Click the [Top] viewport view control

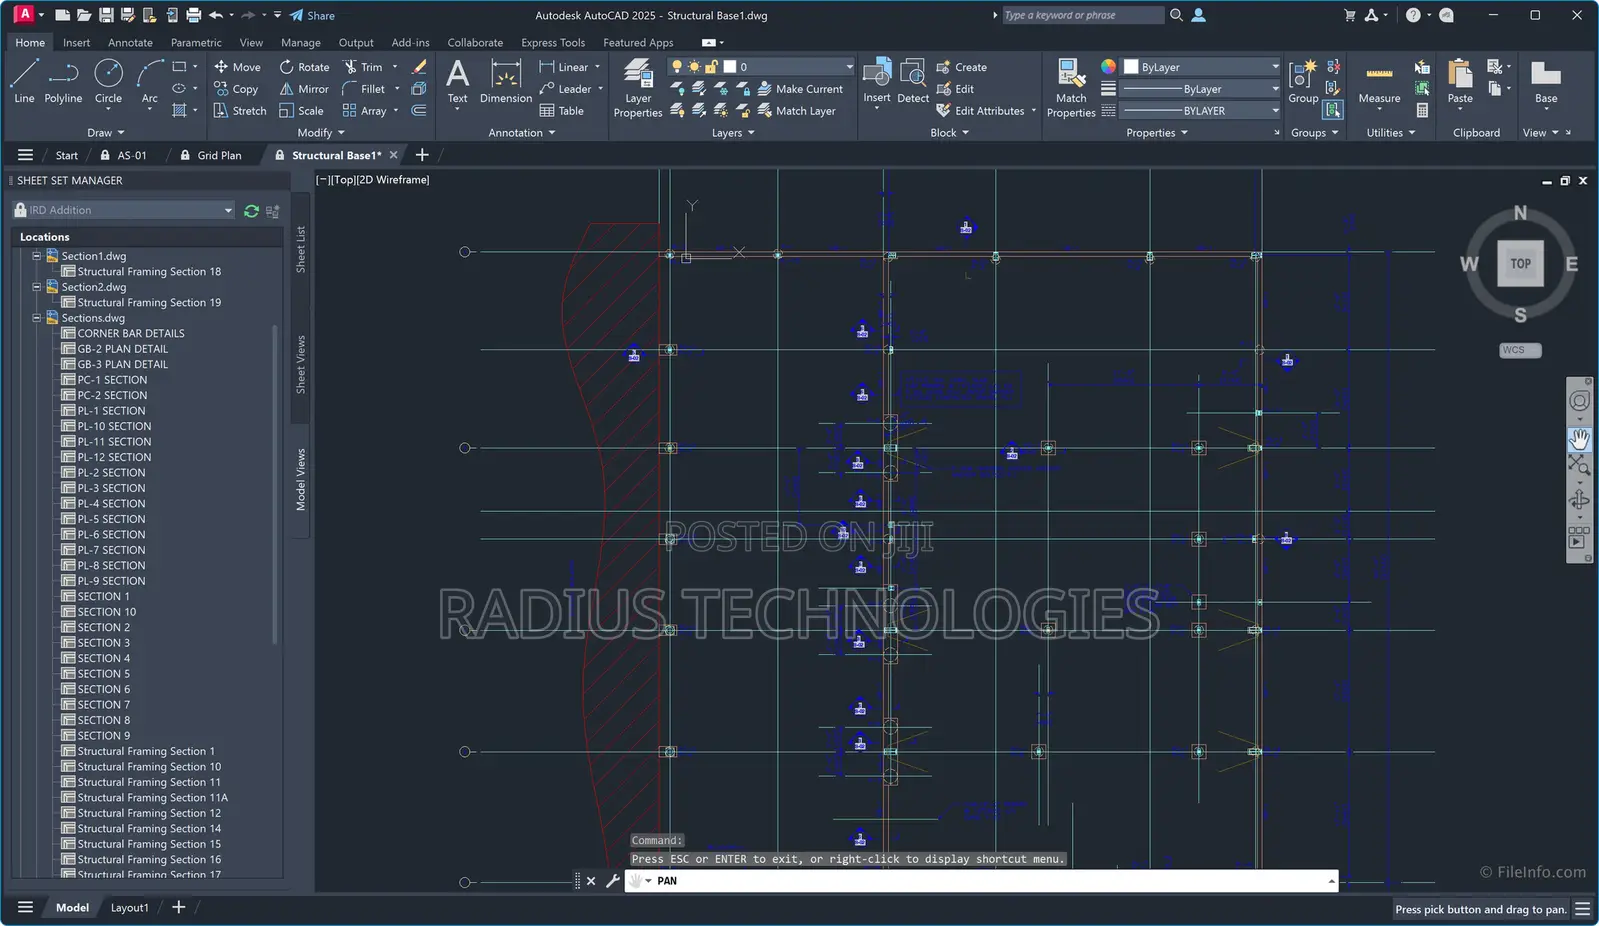click(342, 180)
